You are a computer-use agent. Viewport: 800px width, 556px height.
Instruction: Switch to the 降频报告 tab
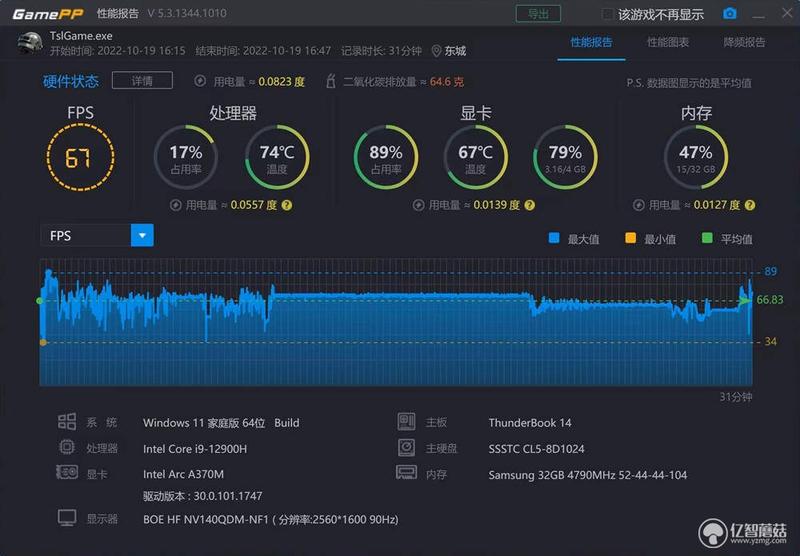coord(744,42)
